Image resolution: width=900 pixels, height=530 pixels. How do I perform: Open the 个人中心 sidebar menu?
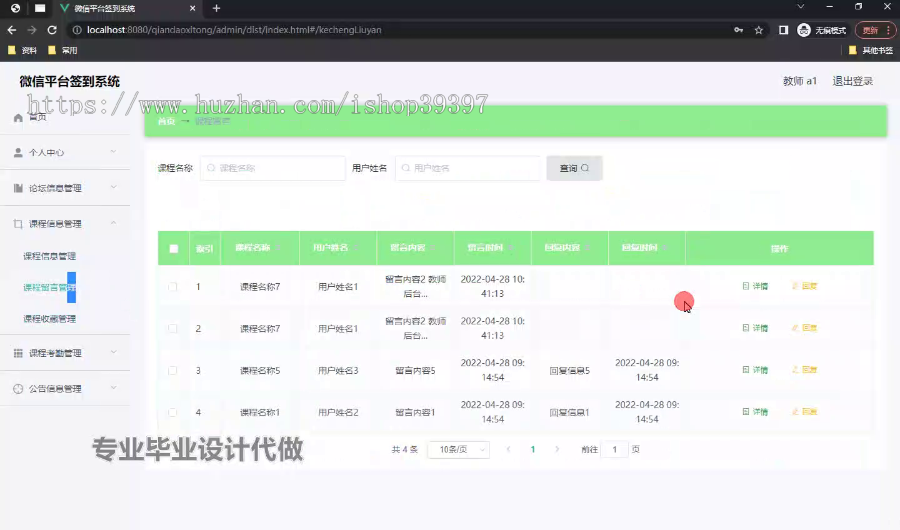pyautogui.click(x=65, y=153)
